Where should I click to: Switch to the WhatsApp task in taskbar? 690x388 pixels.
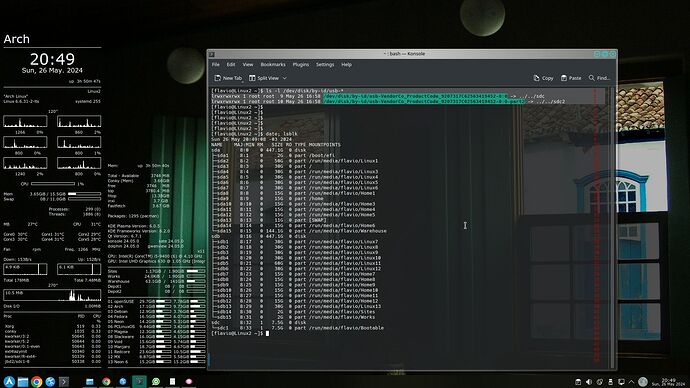point(156,381)
